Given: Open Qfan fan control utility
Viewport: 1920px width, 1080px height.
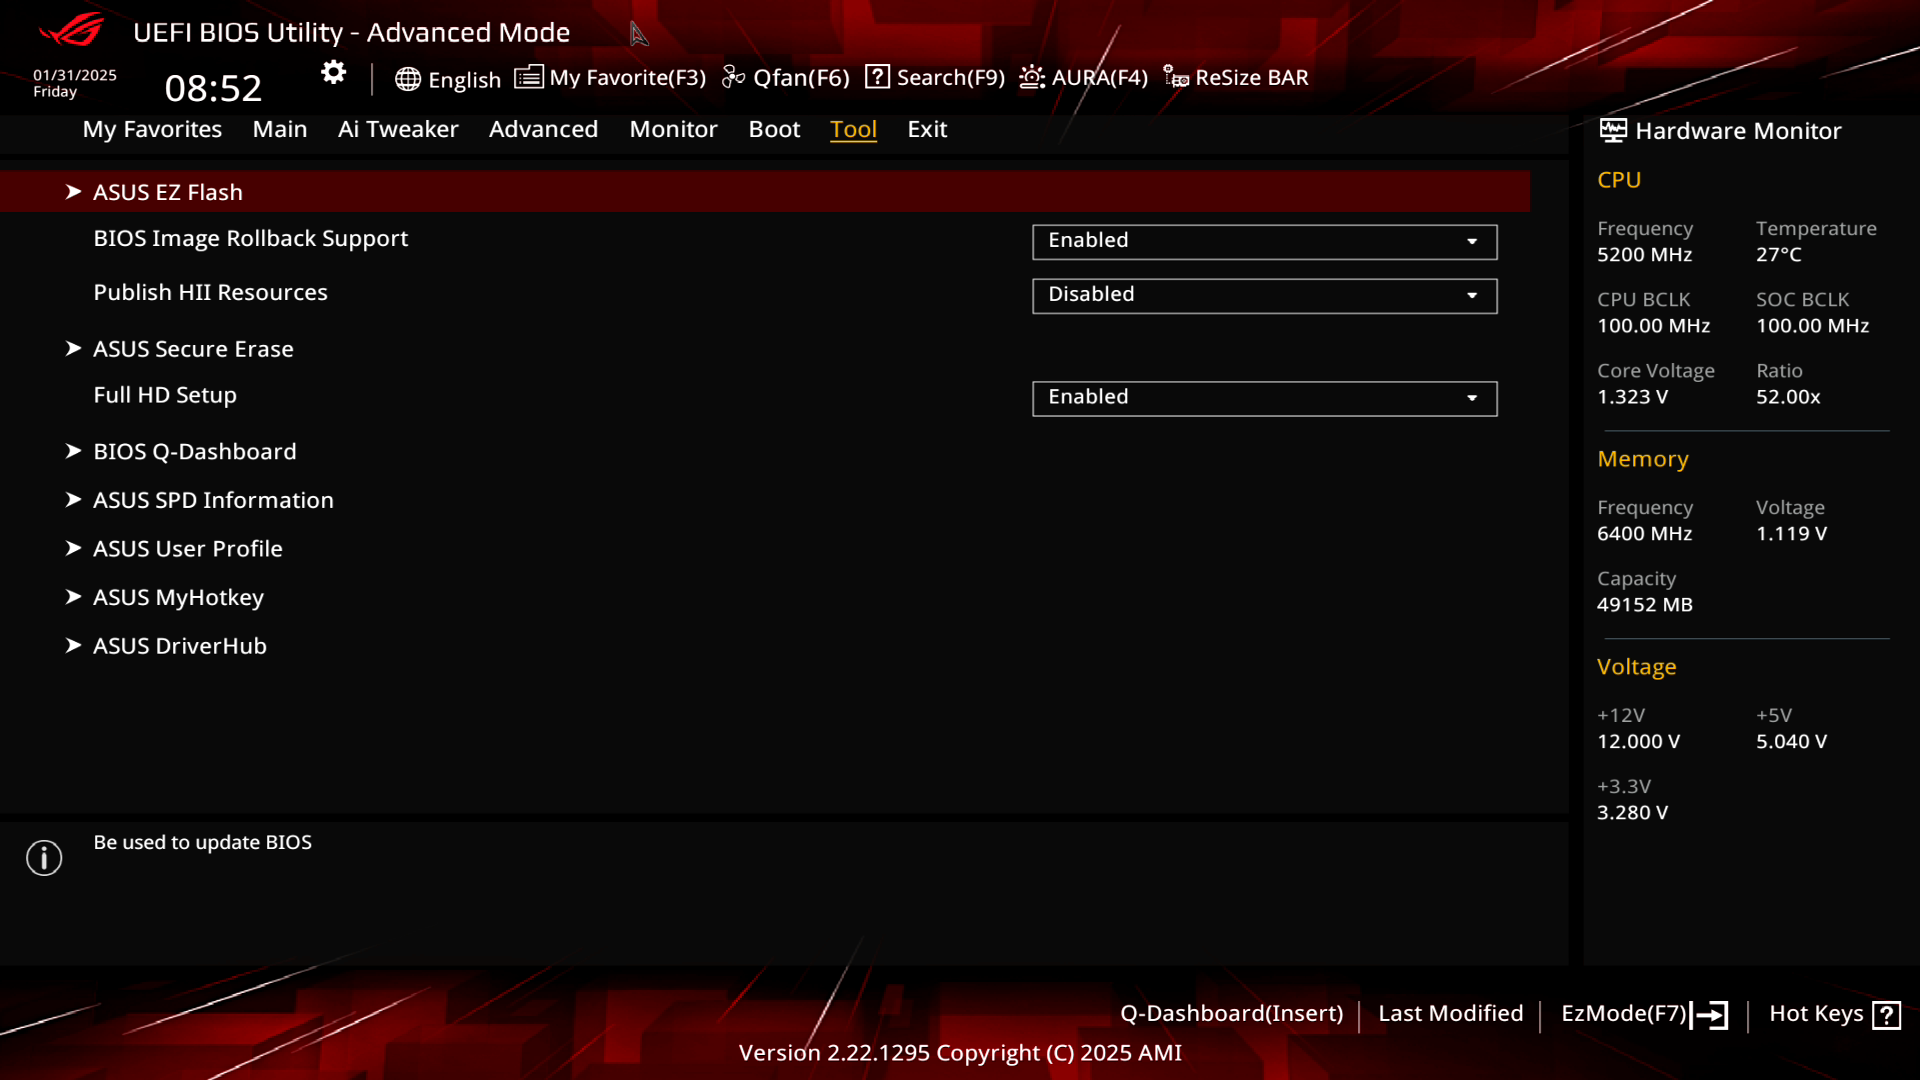Looking at the screenshot, I should [x=787, y=78].
